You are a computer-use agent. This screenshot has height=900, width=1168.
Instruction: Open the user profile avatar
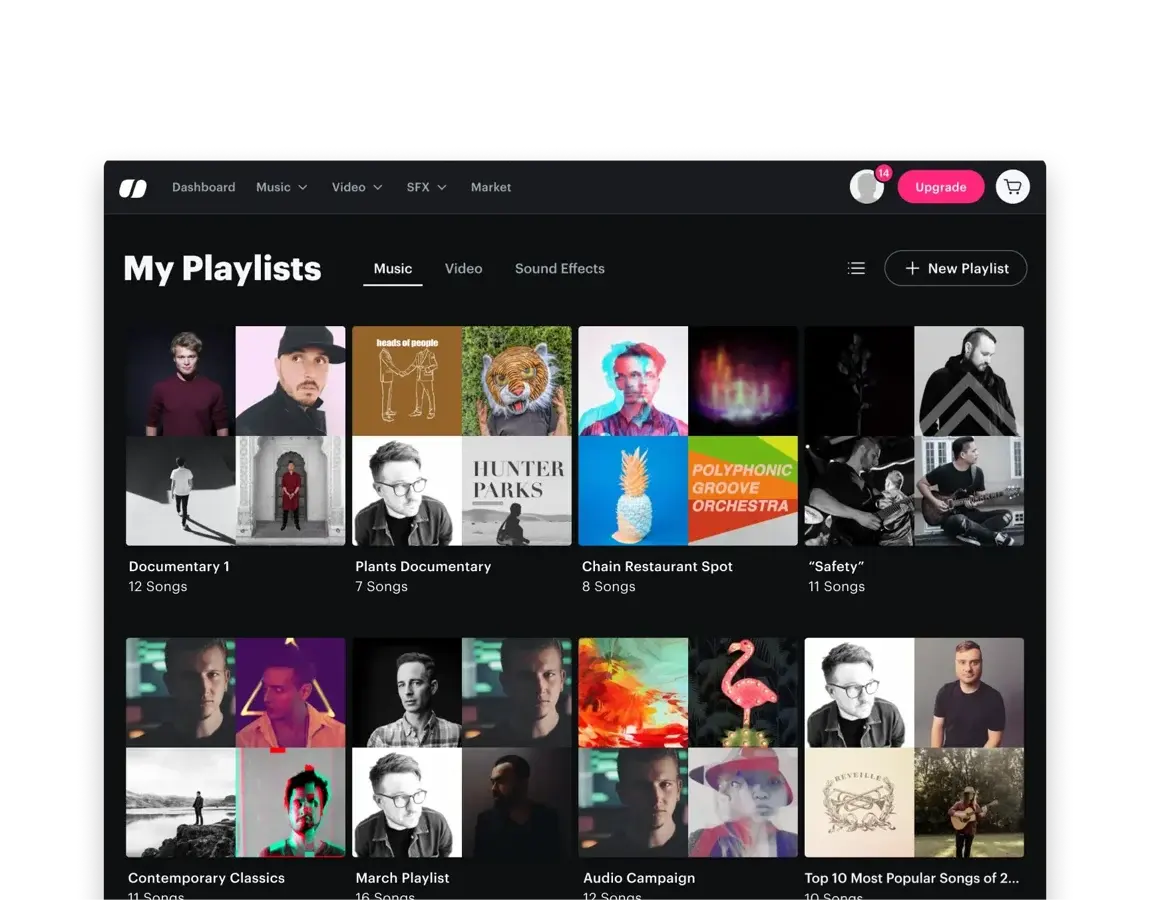point(866,187)
